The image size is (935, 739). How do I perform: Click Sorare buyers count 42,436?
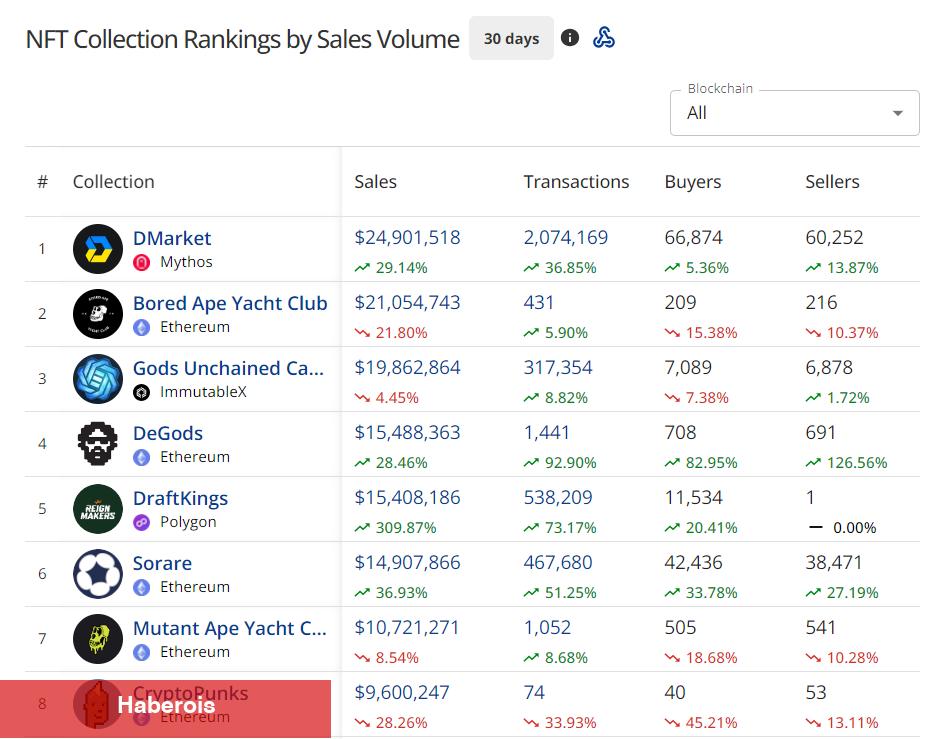point(693,563)
